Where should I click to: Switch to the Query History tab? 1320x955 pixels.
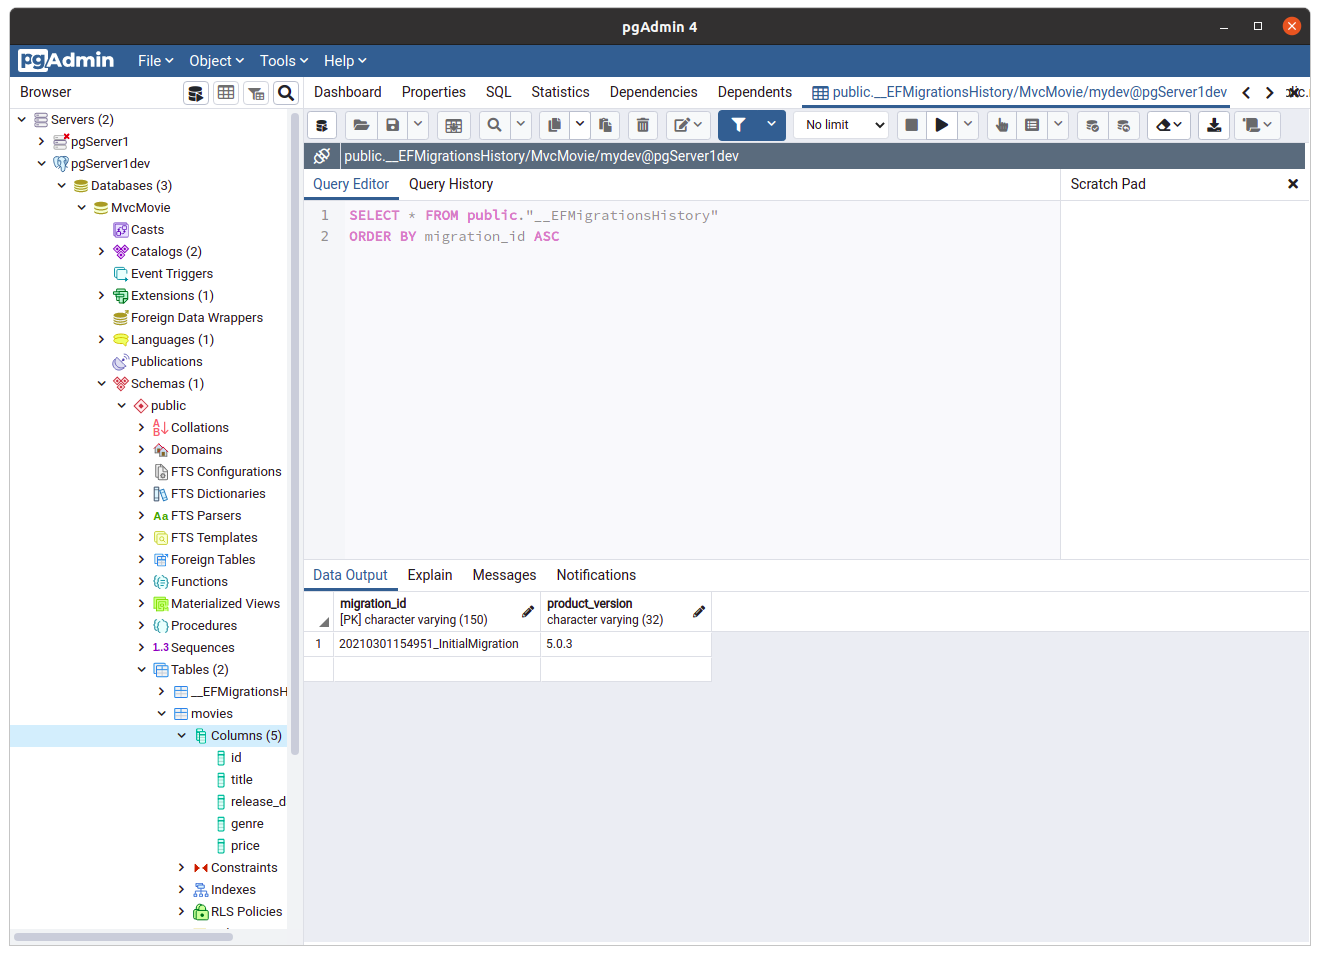tap(450, 184)
